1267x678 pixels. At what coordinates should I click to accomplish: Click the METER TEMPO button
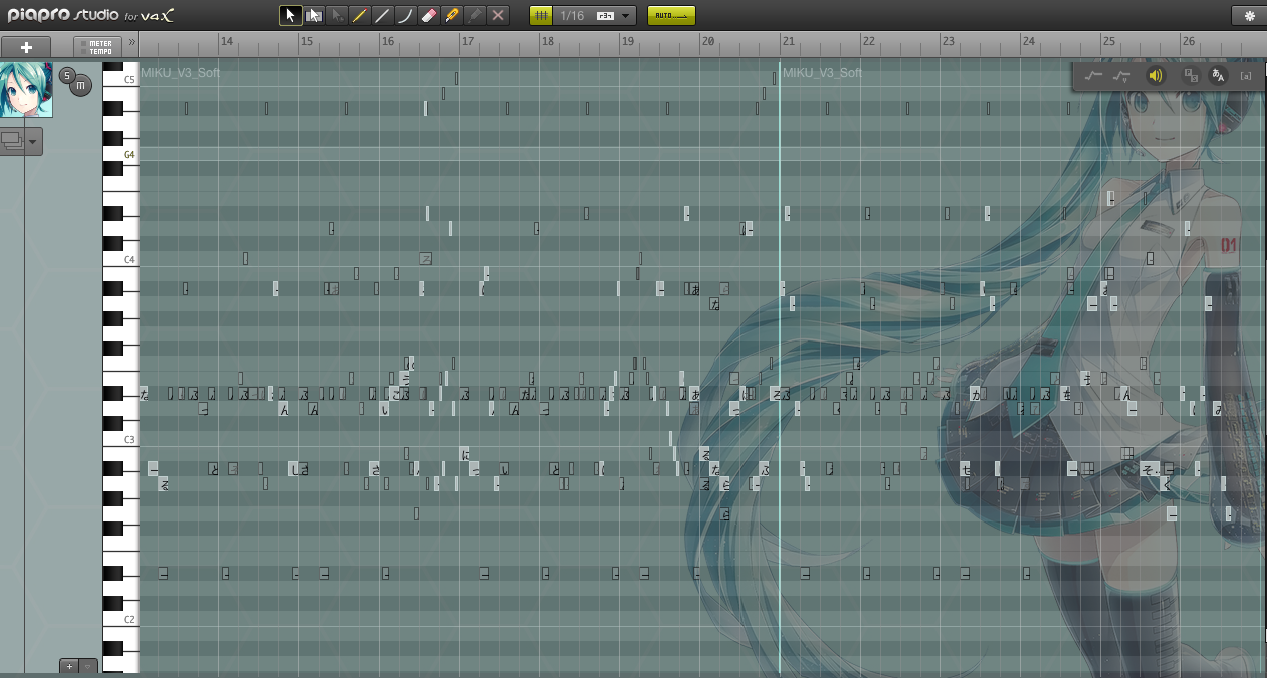(98, 47)
